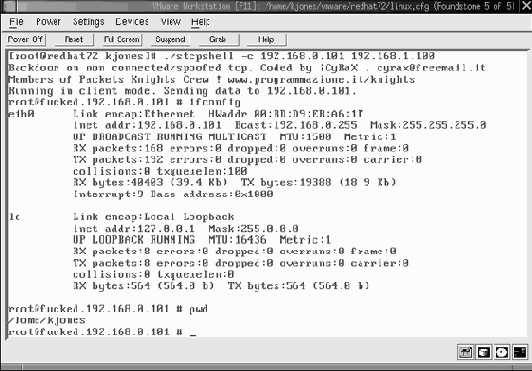Click 'RX packets:8' line

234,252
